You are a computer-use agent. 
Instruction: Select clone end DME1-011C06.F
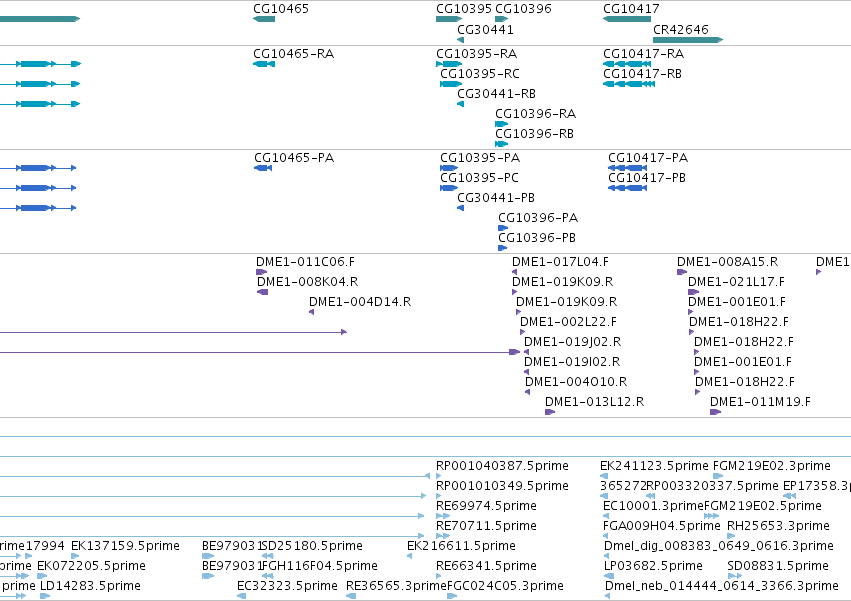coord(306,262)
